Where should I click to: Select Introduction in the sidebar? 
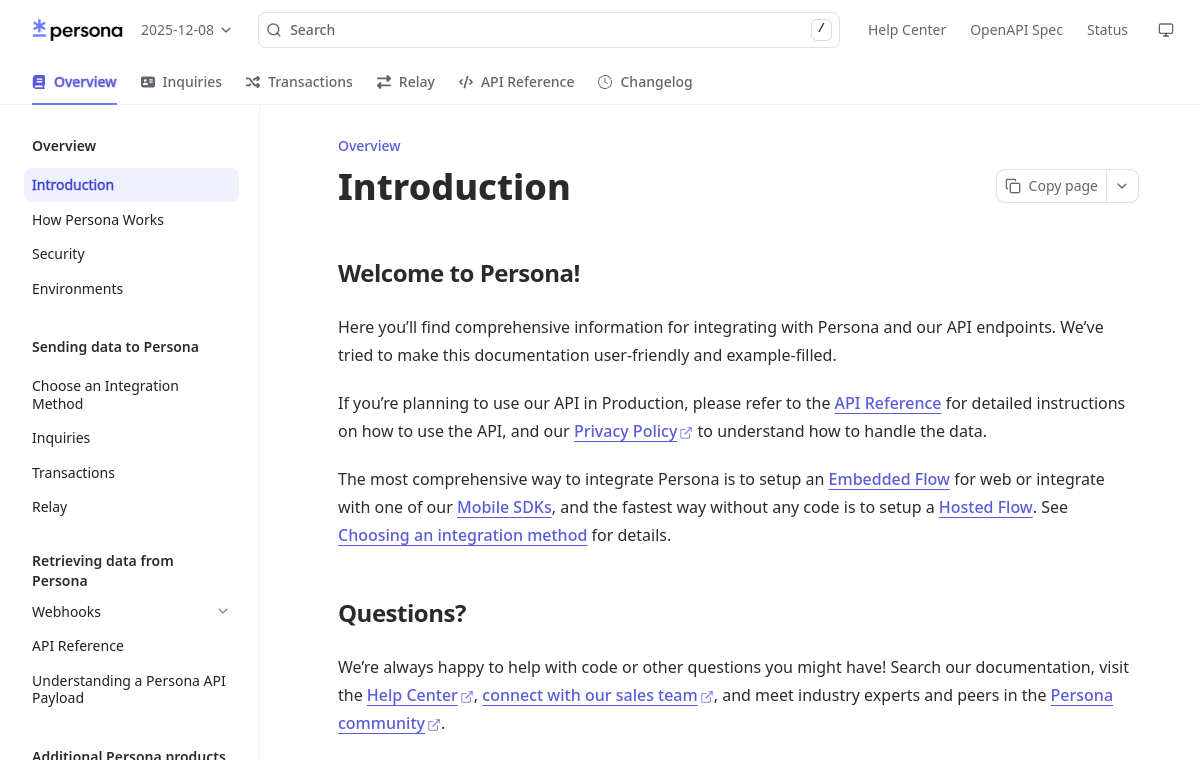131,185
